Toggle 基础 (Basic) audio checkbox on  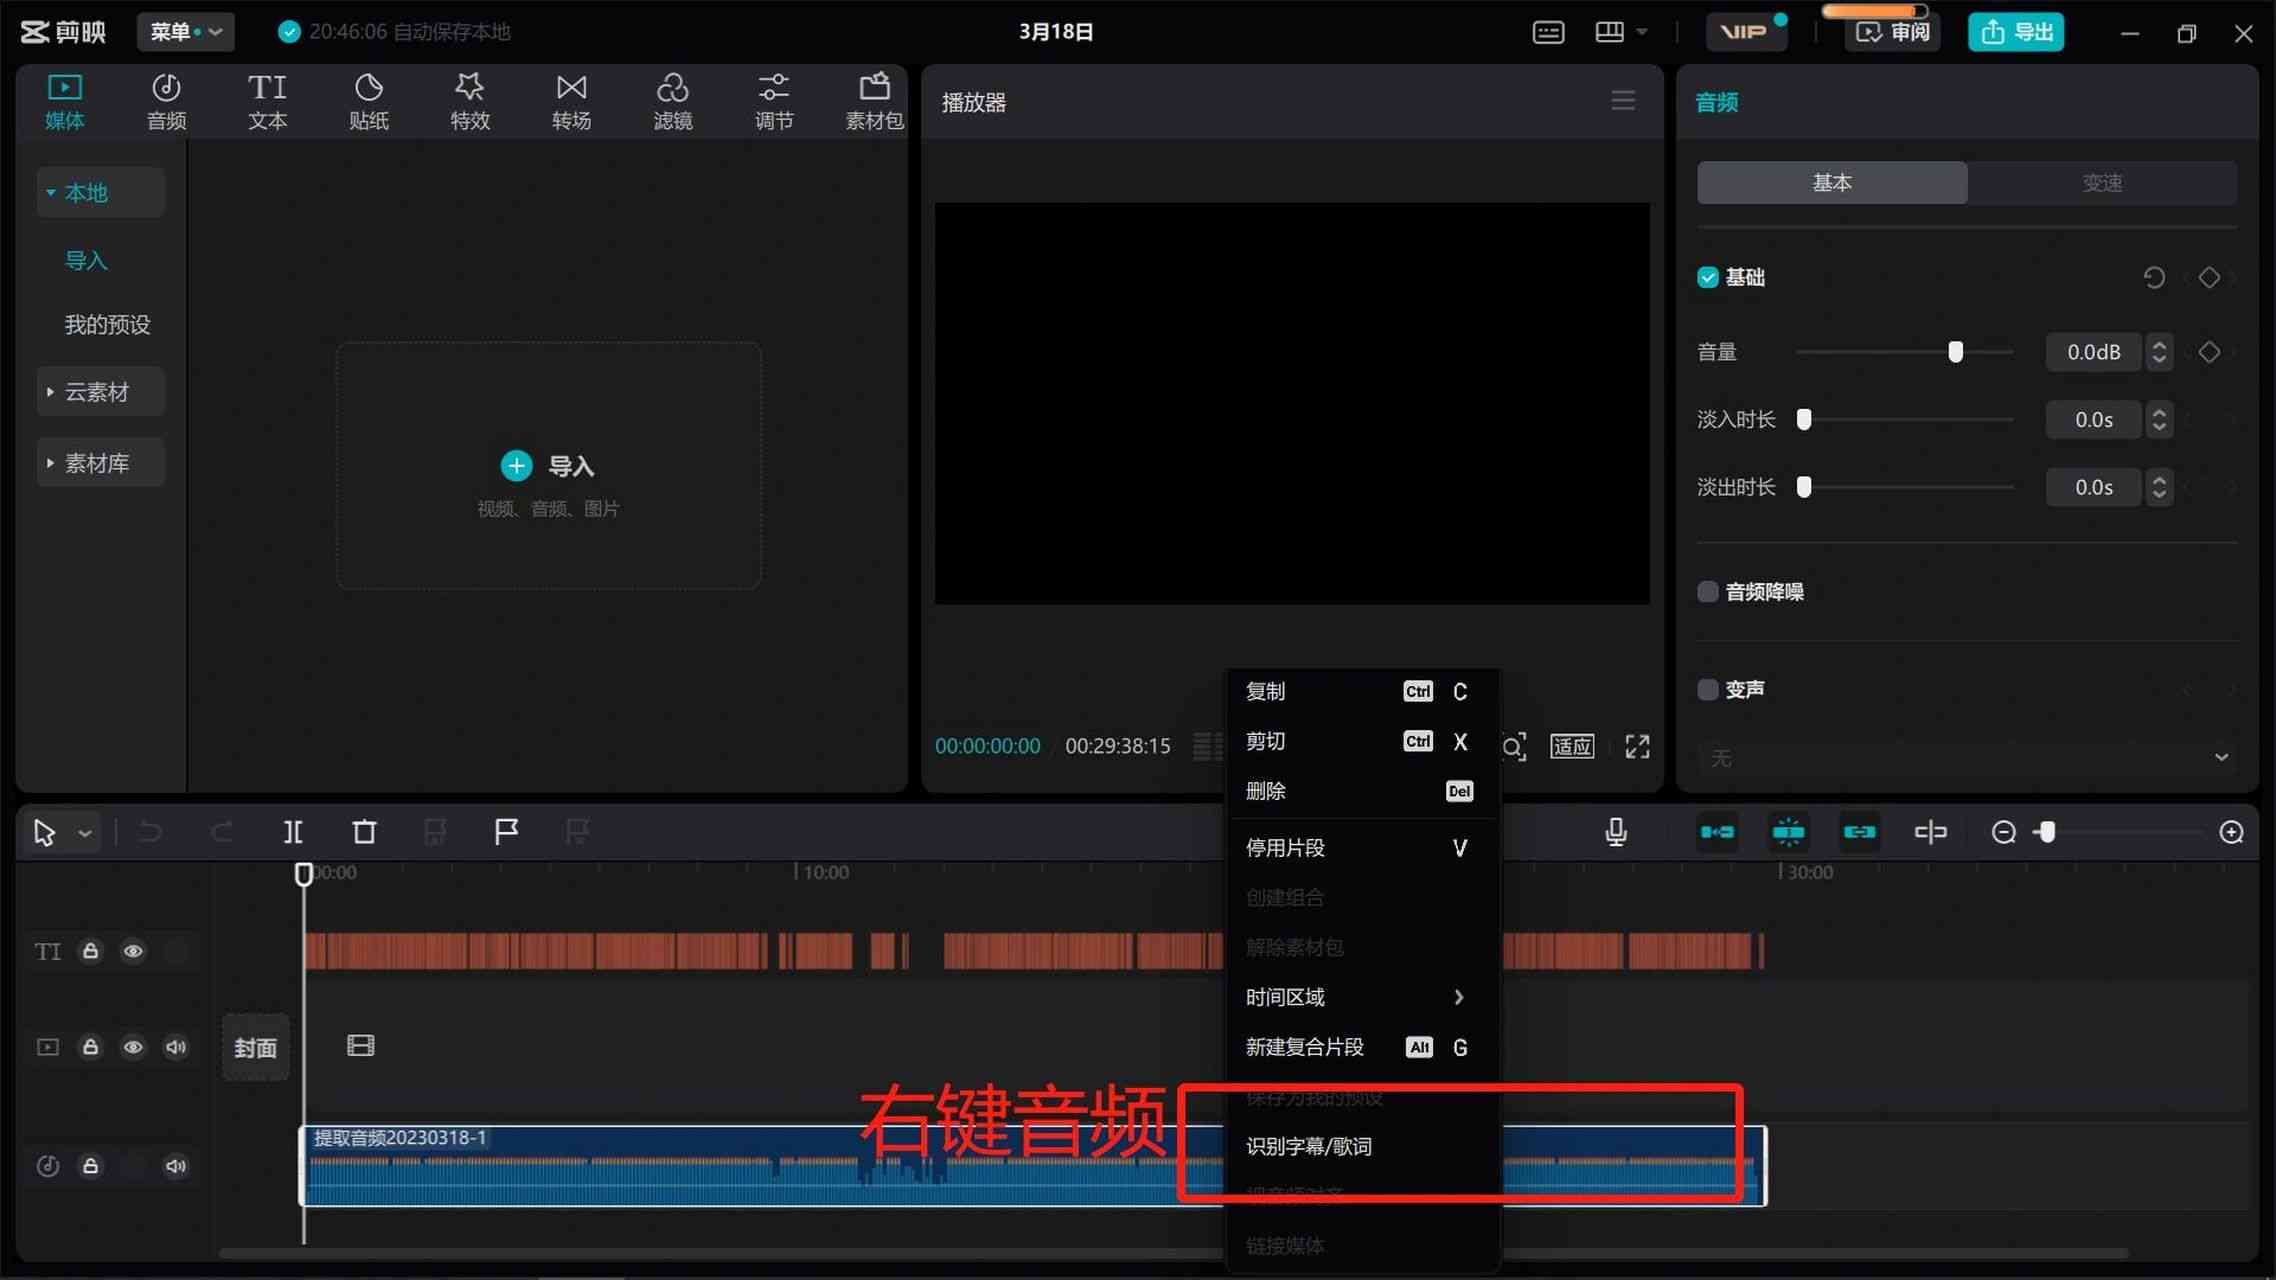click(1707, 277)
